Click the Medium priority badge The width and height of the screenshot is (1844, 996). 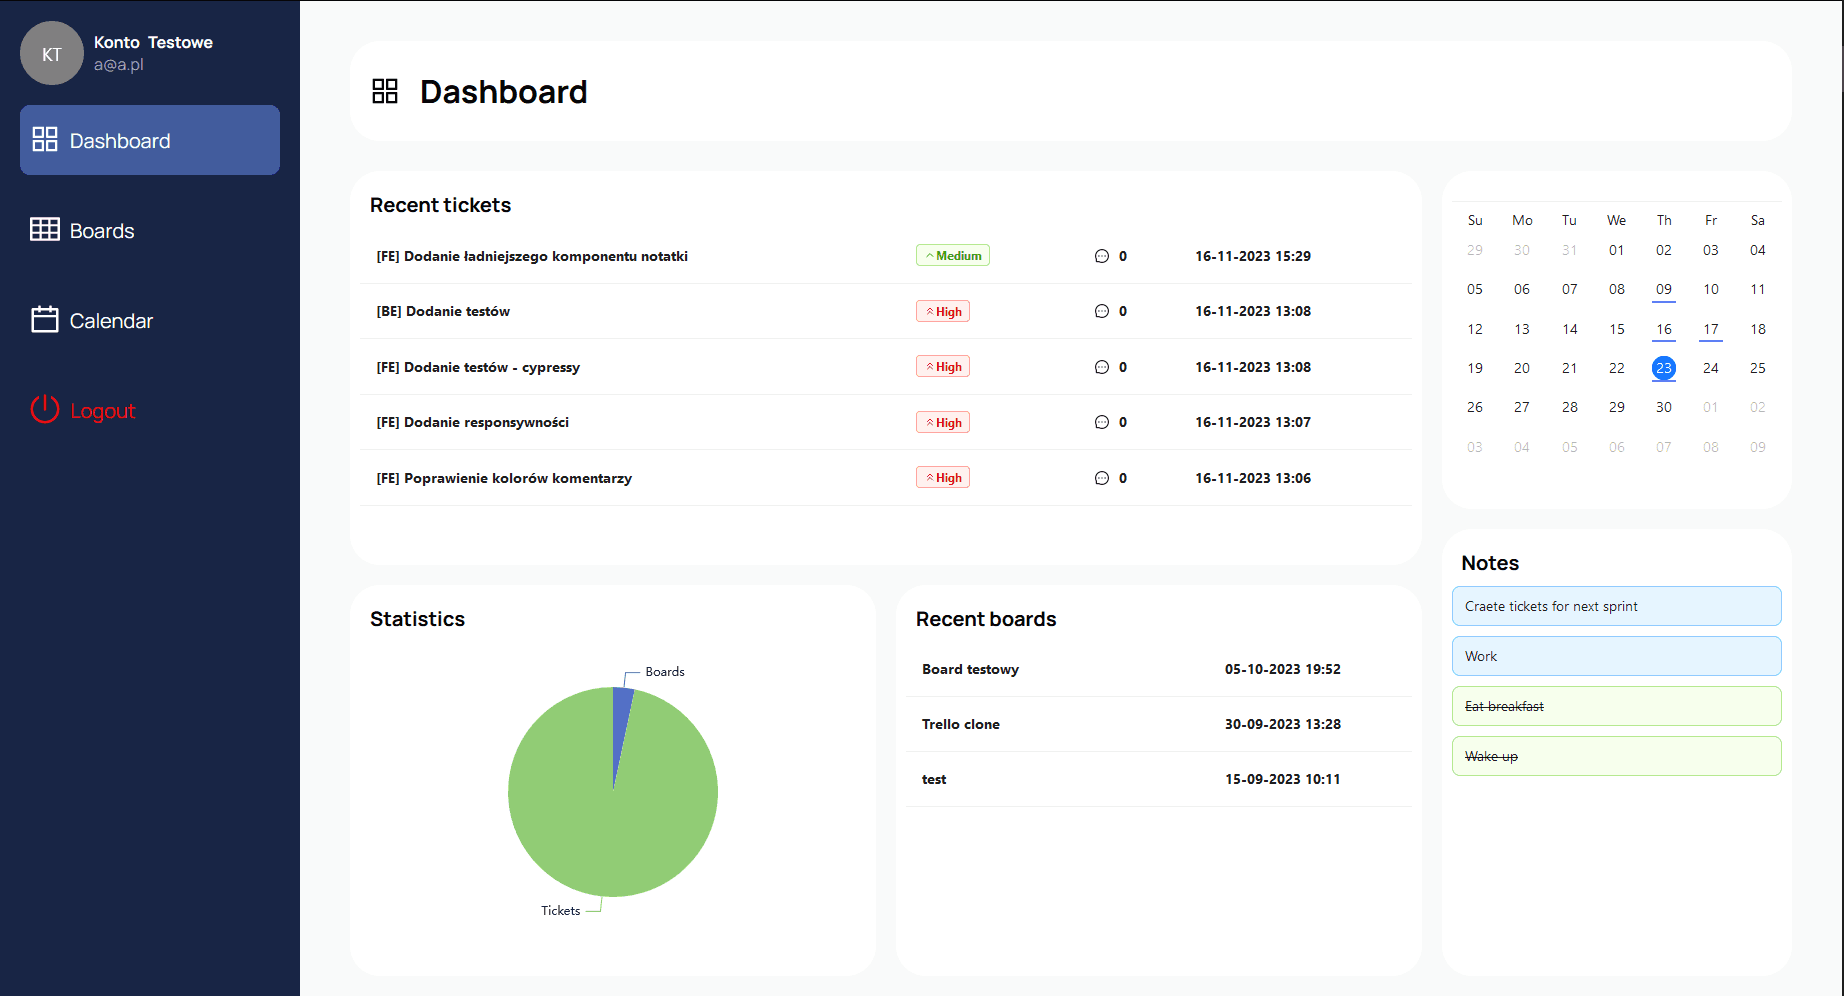point(953,256)
